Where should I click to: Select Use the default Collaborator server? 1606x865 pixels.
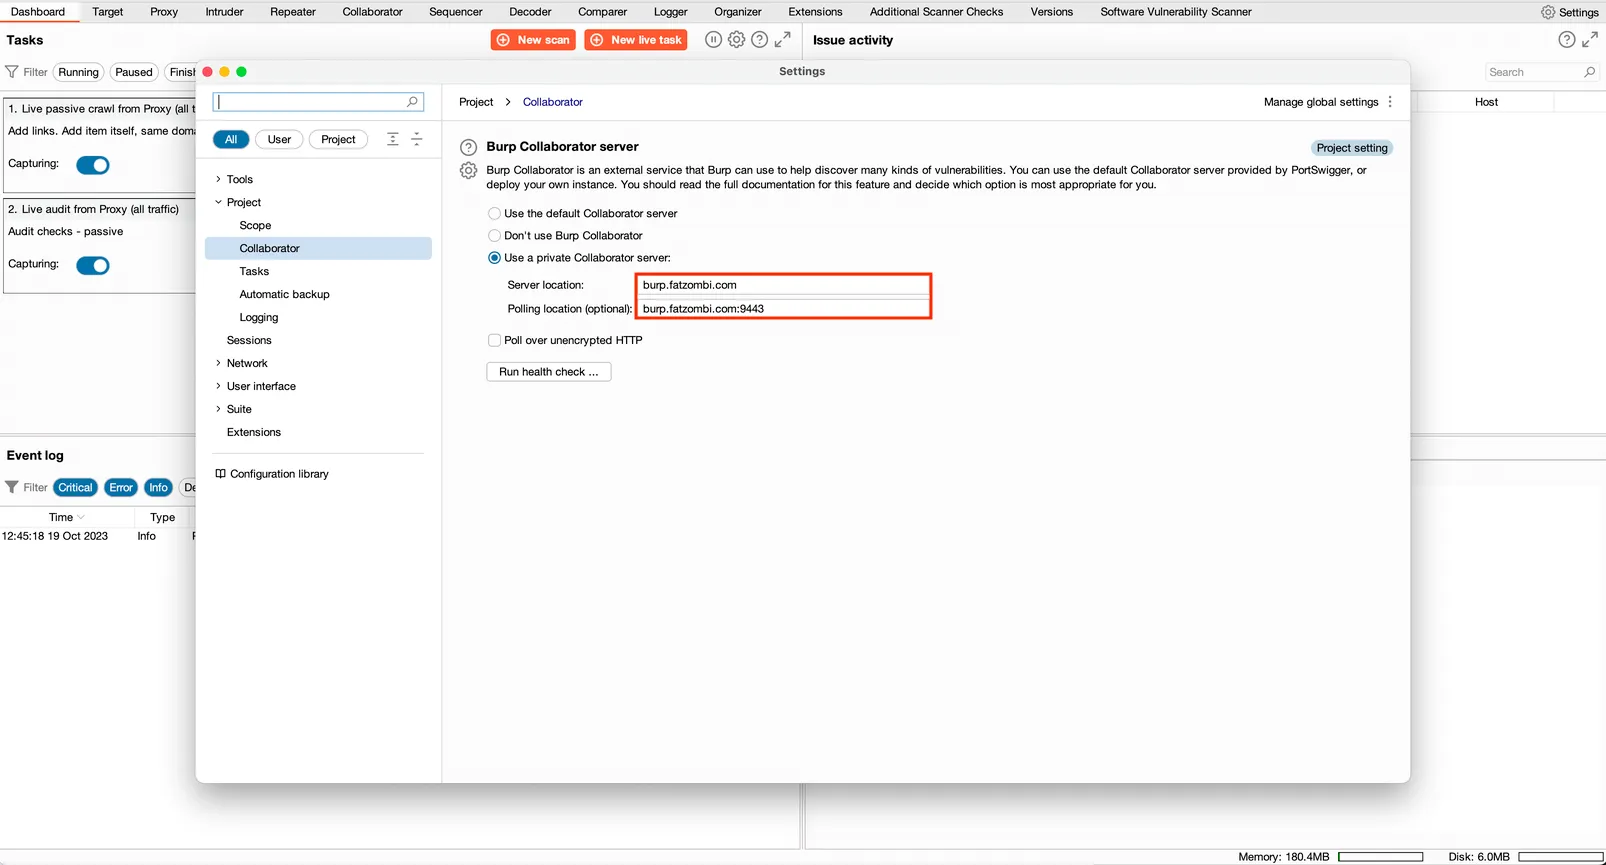pyautogui.click(x=494, y=214)
